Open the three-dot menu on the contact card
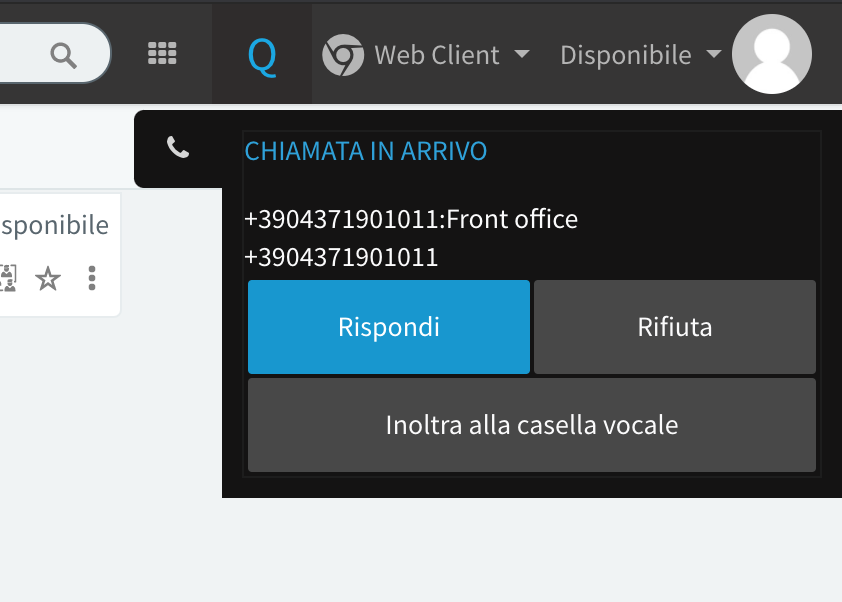Viewport: 842px width, 602px height. [91, 279]
